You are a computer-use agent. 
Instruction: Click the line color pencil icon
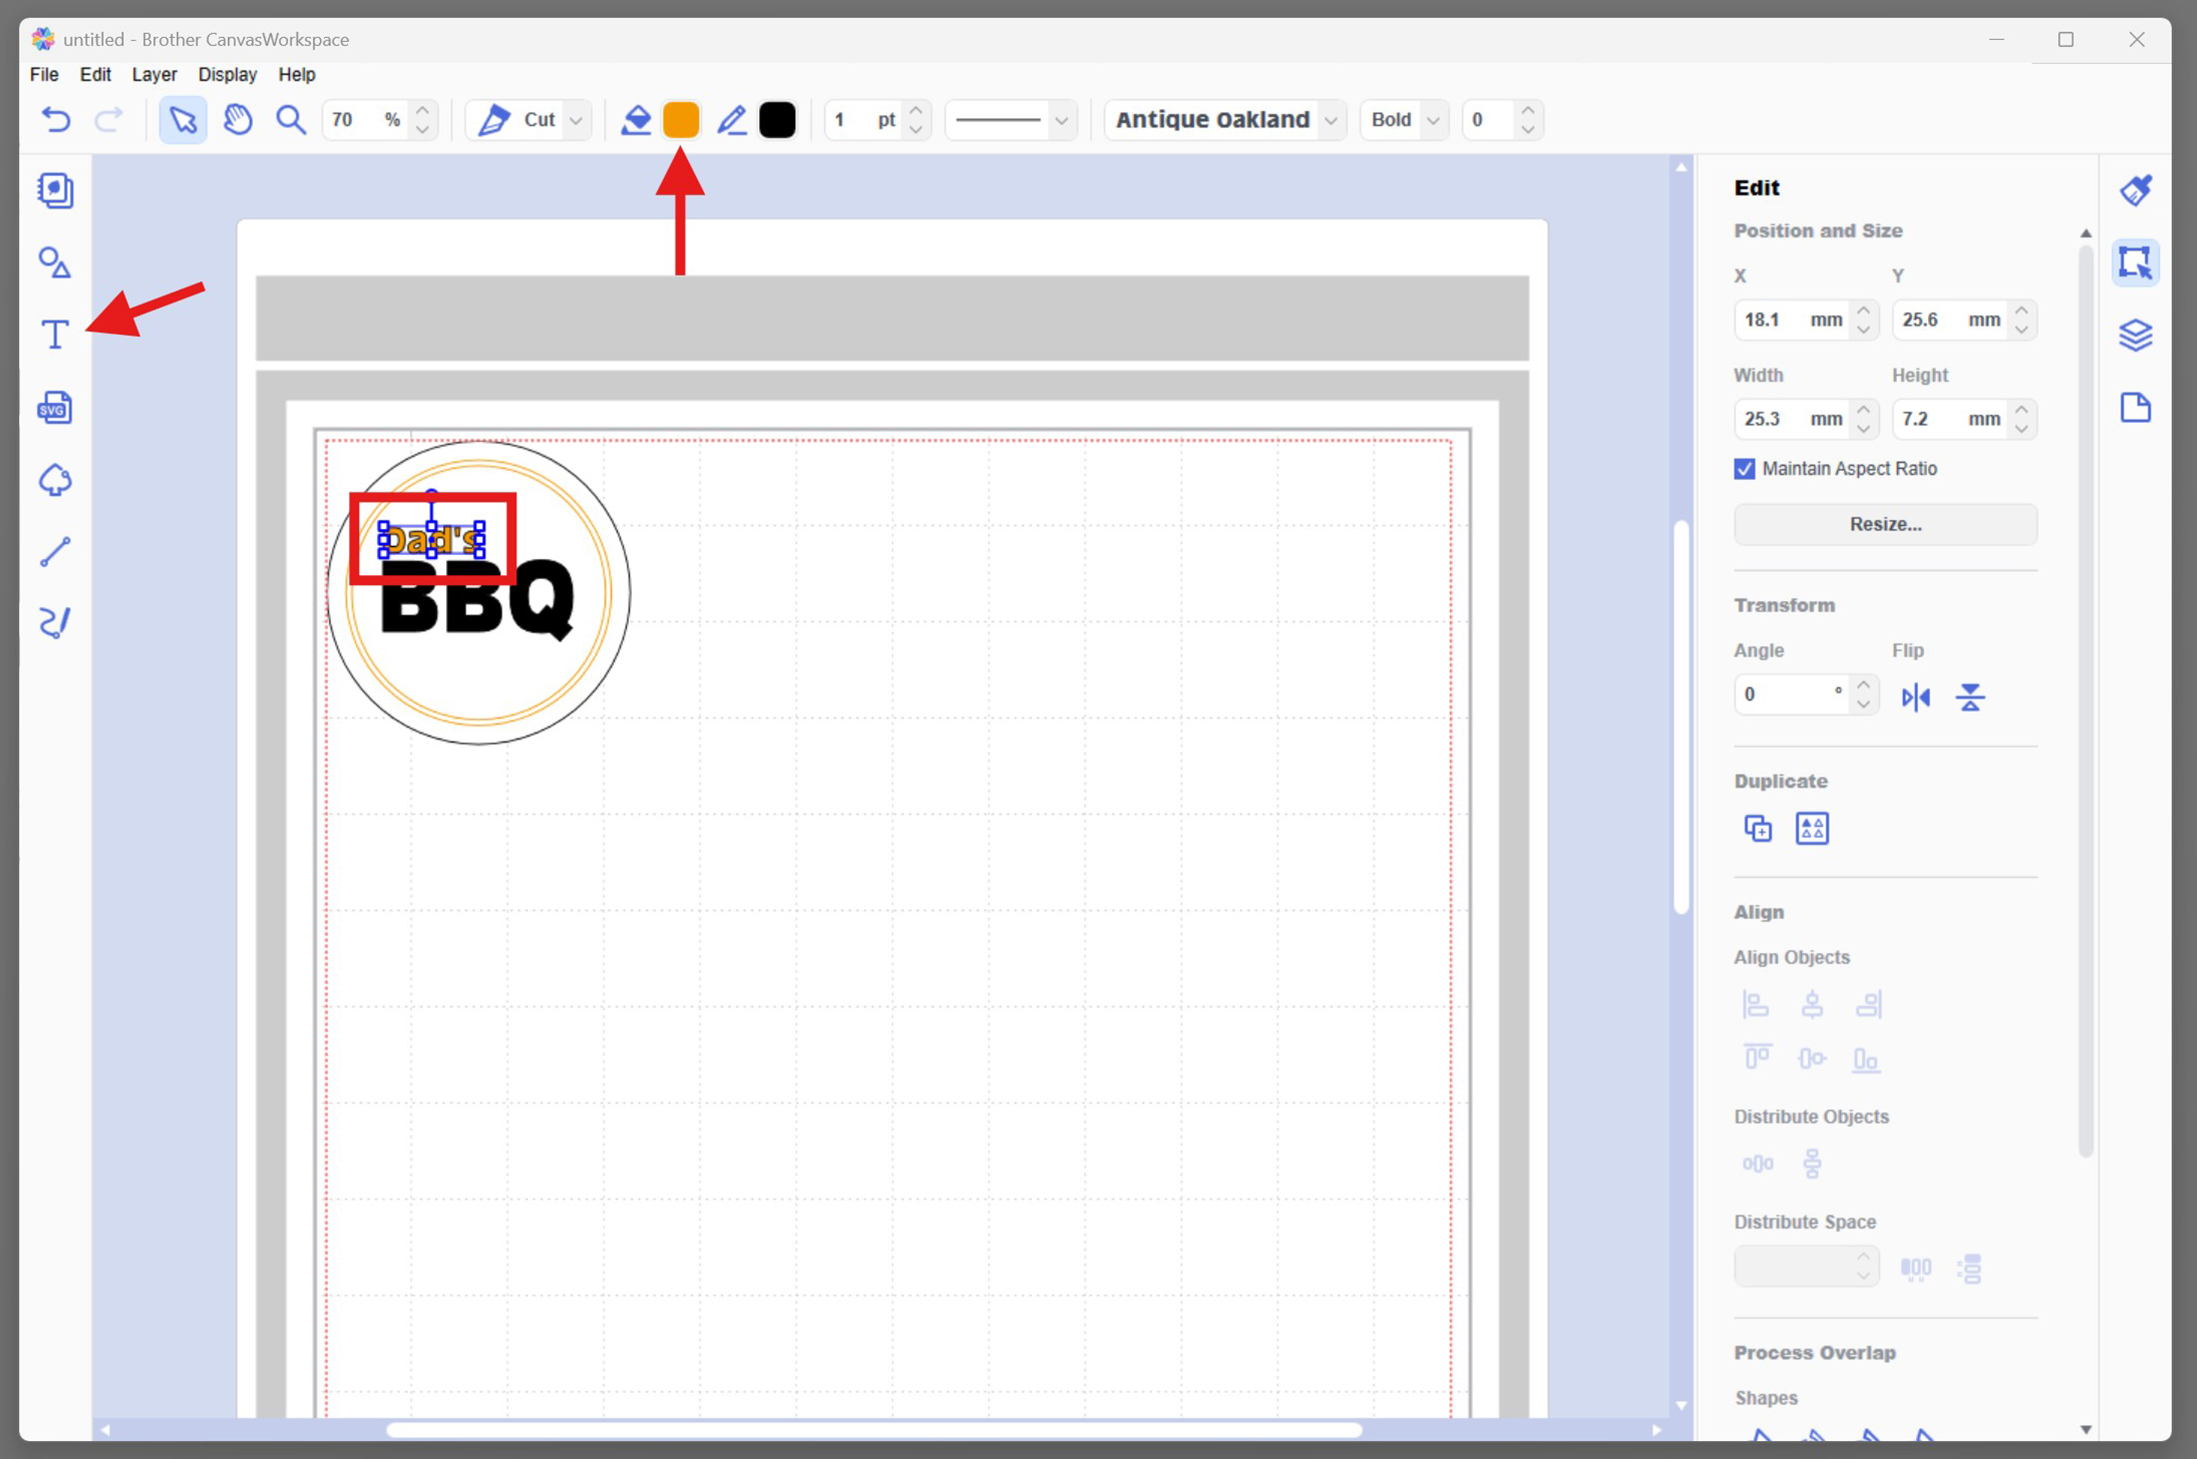pos(731,120)
